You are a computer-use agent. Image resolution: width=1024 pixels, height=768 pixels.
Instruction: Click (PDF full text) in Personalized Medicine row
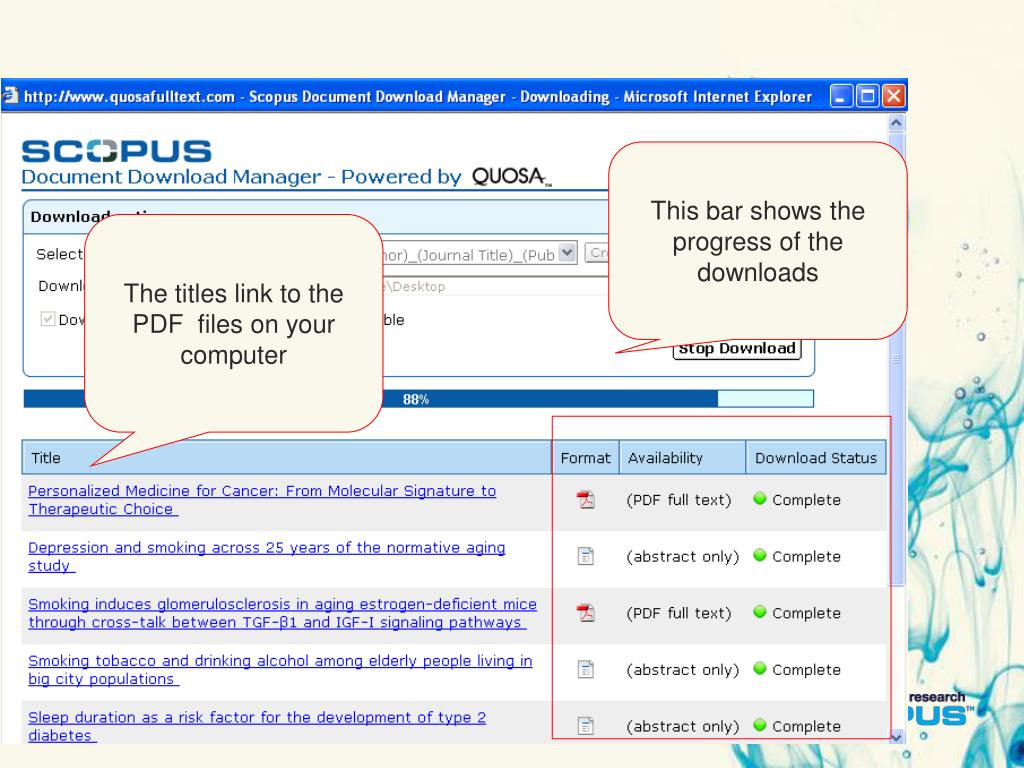[x=679, y=500]
